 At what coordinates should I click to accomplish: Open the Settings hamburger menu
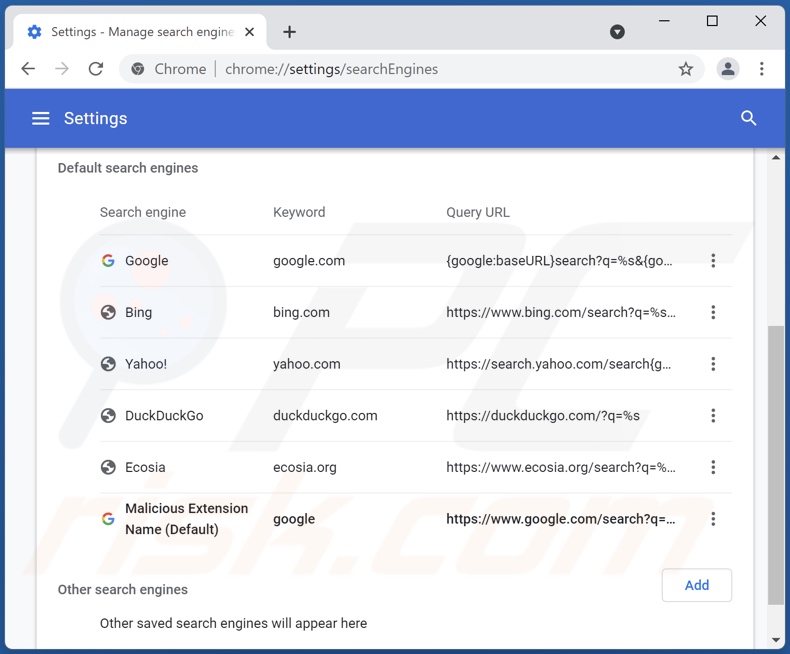tap(41, 118)
